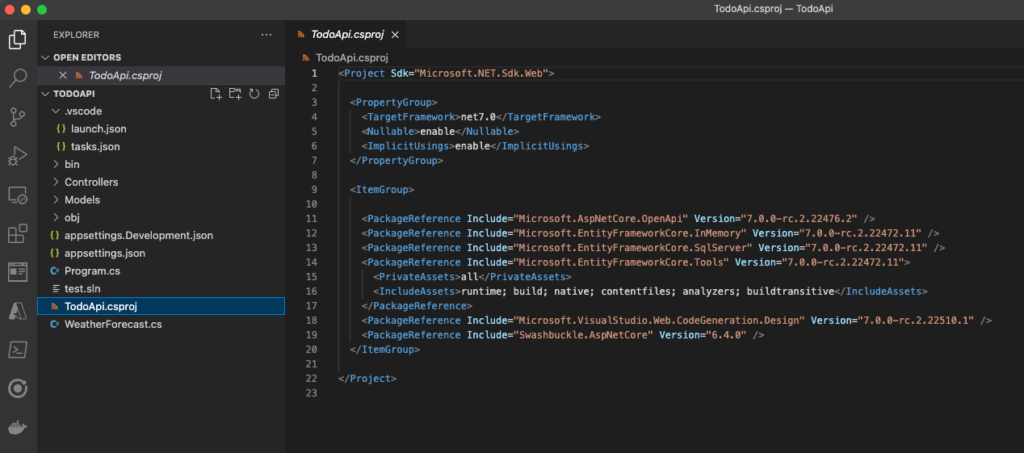Select the TodoApi.csproj editor tab
This screenshot has height=453, width=1024.
tap(347, 35)
